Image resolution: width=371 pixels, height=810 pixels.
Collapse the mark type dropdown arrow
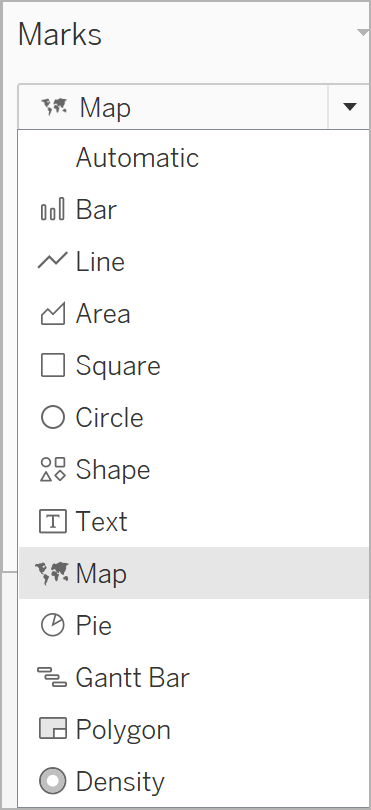pos(350,107)
